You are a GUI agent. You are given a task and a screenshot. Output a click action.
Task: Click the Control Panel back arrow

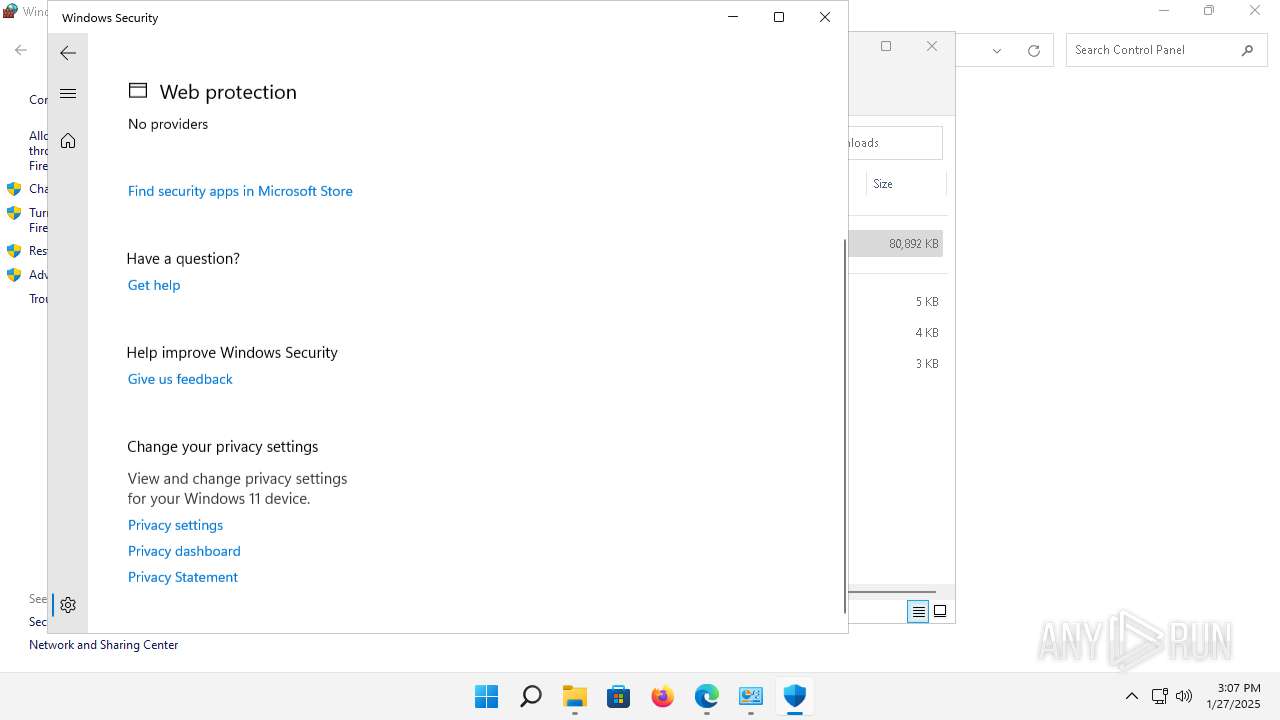pyautogui.click(x=21, y=50)
